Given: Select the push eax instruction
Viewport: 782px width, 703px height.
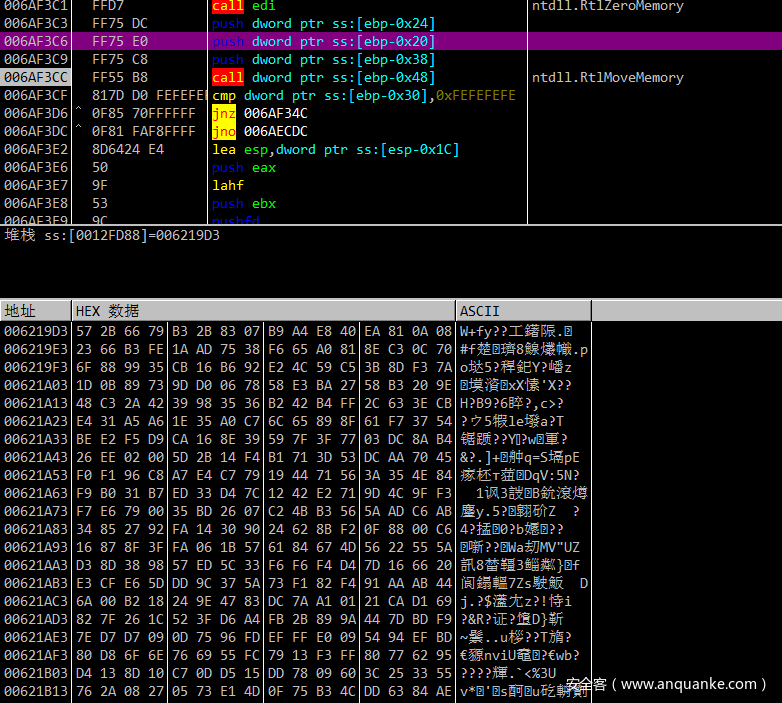Looking at the screenshot, I should 244,167.
